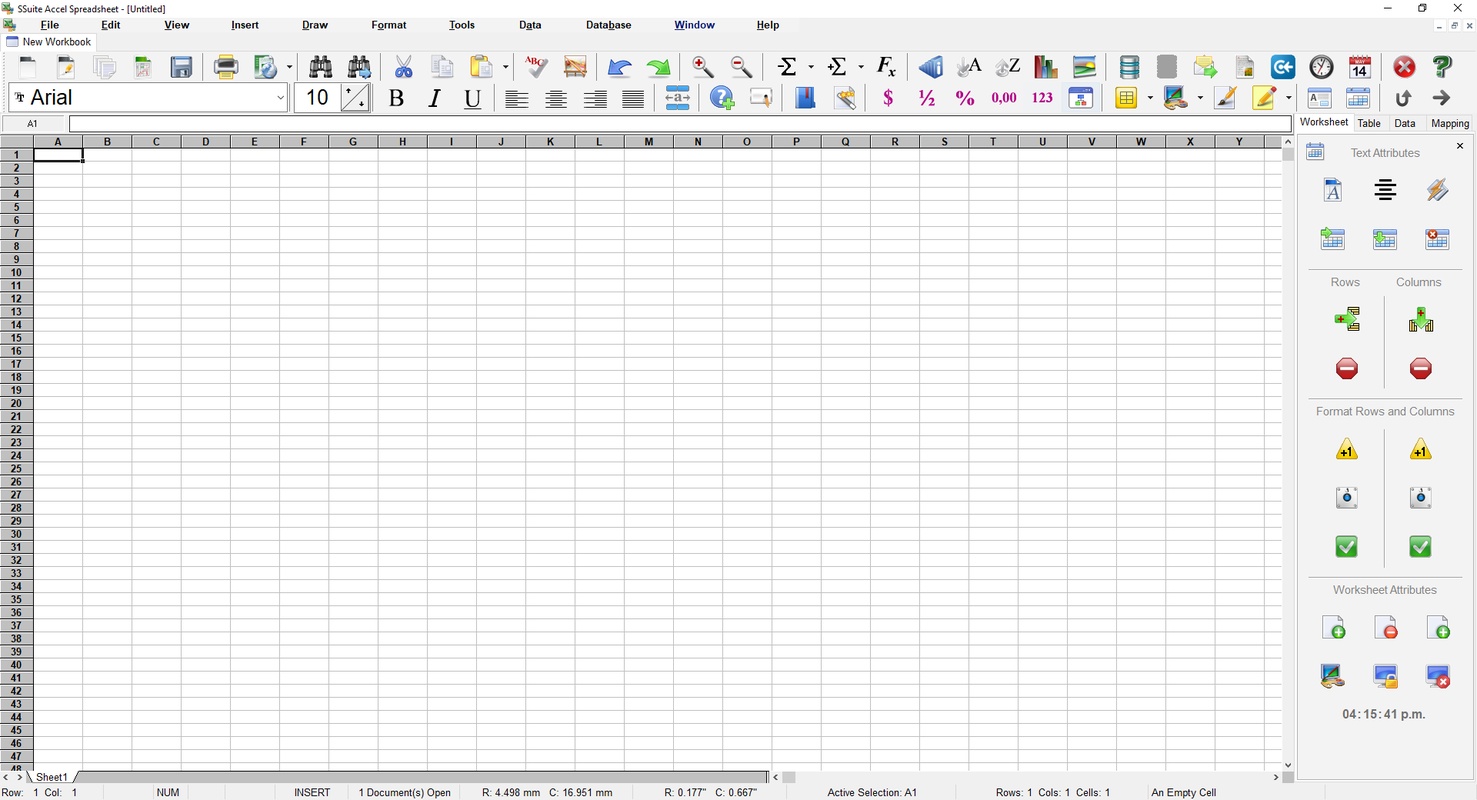Click the Copy icon in toolbar
This screenshot has width=1477, height=800.
click(x=442, y=67)
